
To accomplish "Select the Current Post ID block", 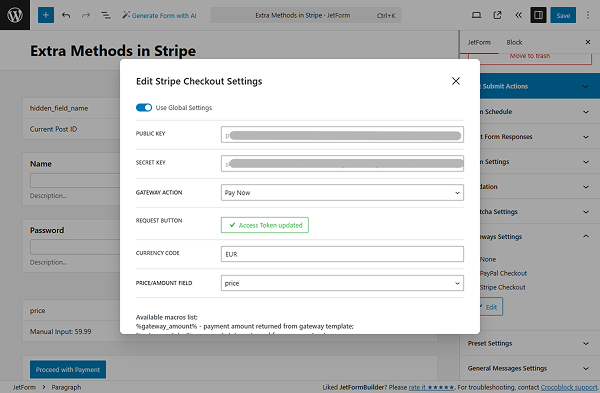I will (x=71, y=129).
